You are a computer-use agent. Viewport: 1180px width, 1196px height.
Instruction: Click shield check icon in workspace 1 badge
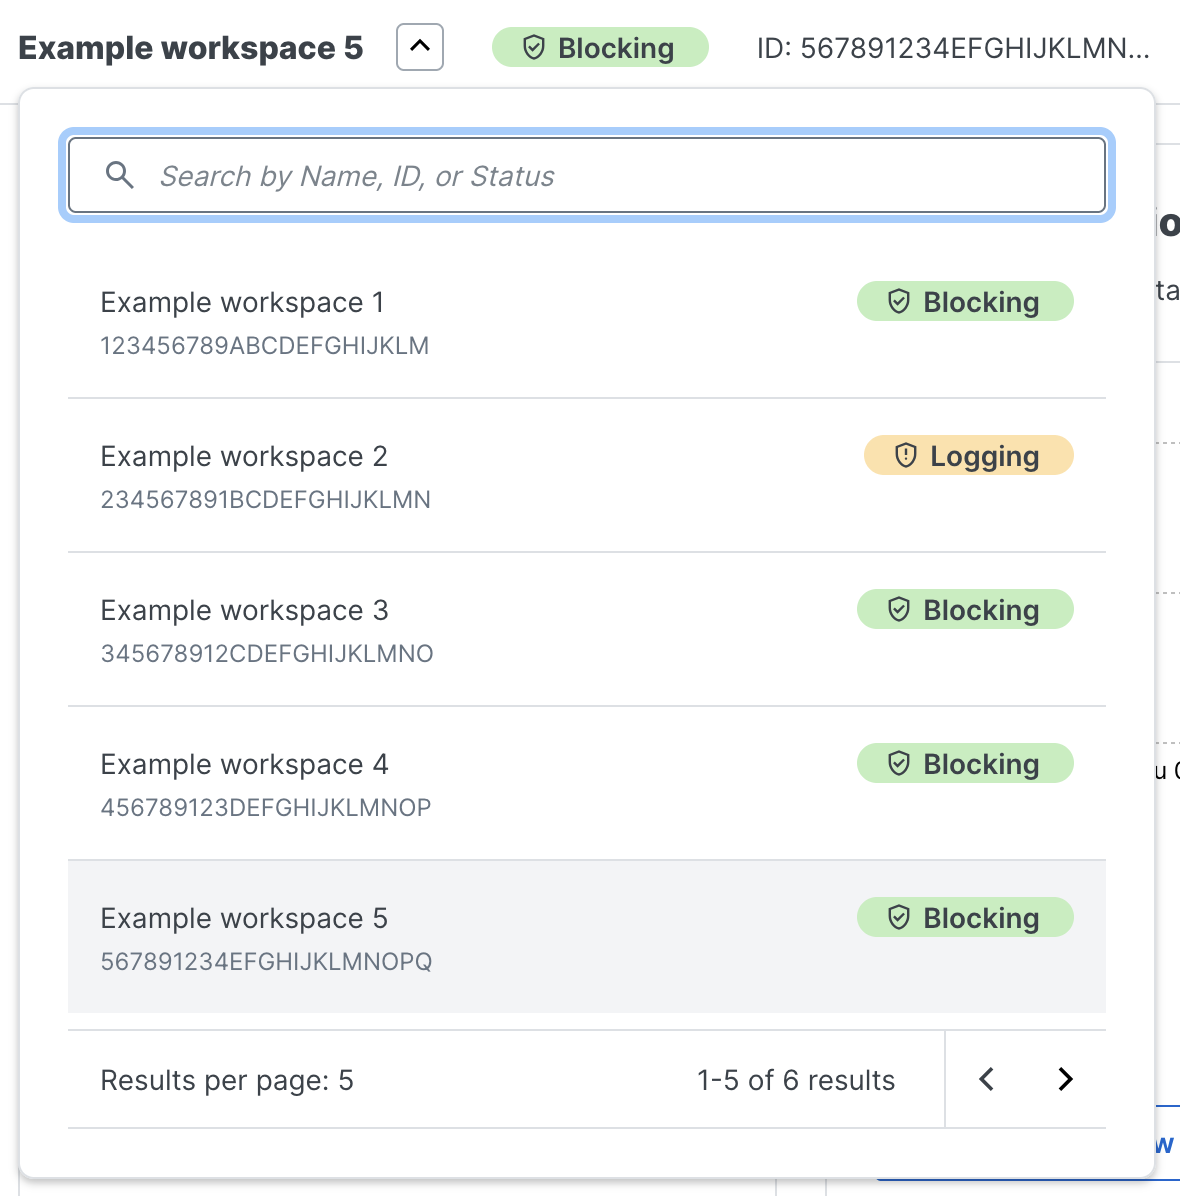click(899, 301)
